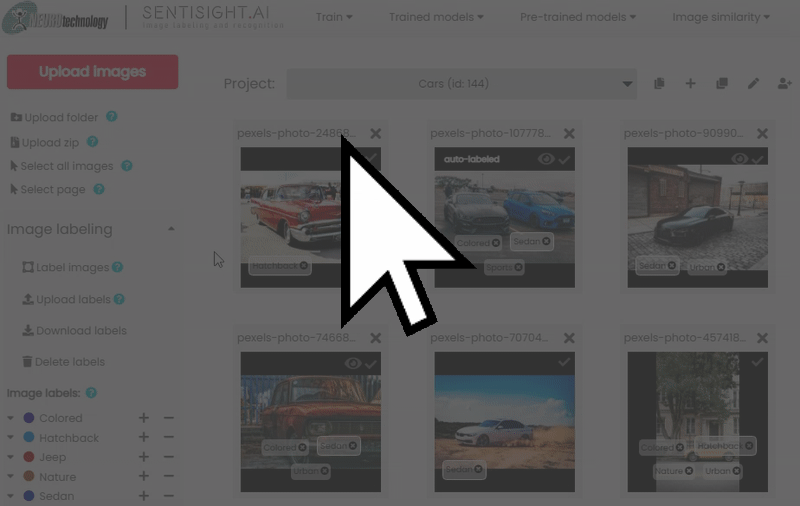Open the share project add-user icon
Viewport: 800px width, 506px height.
click(784, 84)
